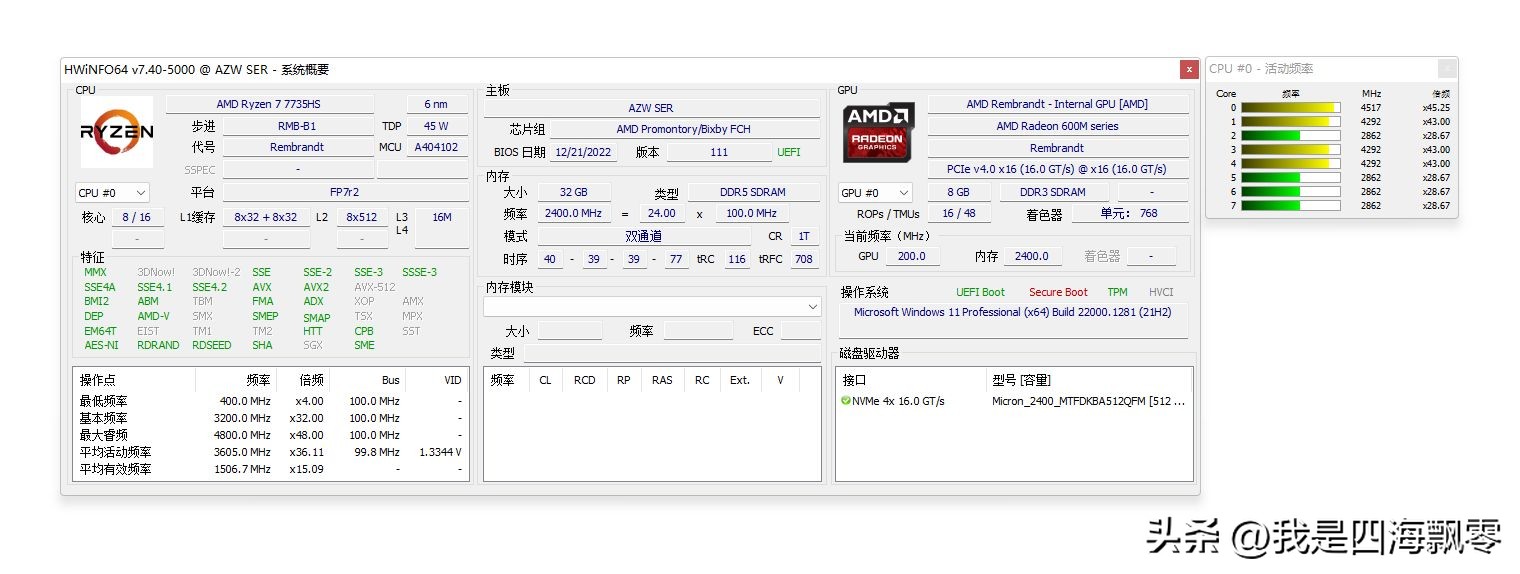Viewport: 1520px width, 574px height.
Task: Click the TPM status label
Action: tap(1117, 292)
